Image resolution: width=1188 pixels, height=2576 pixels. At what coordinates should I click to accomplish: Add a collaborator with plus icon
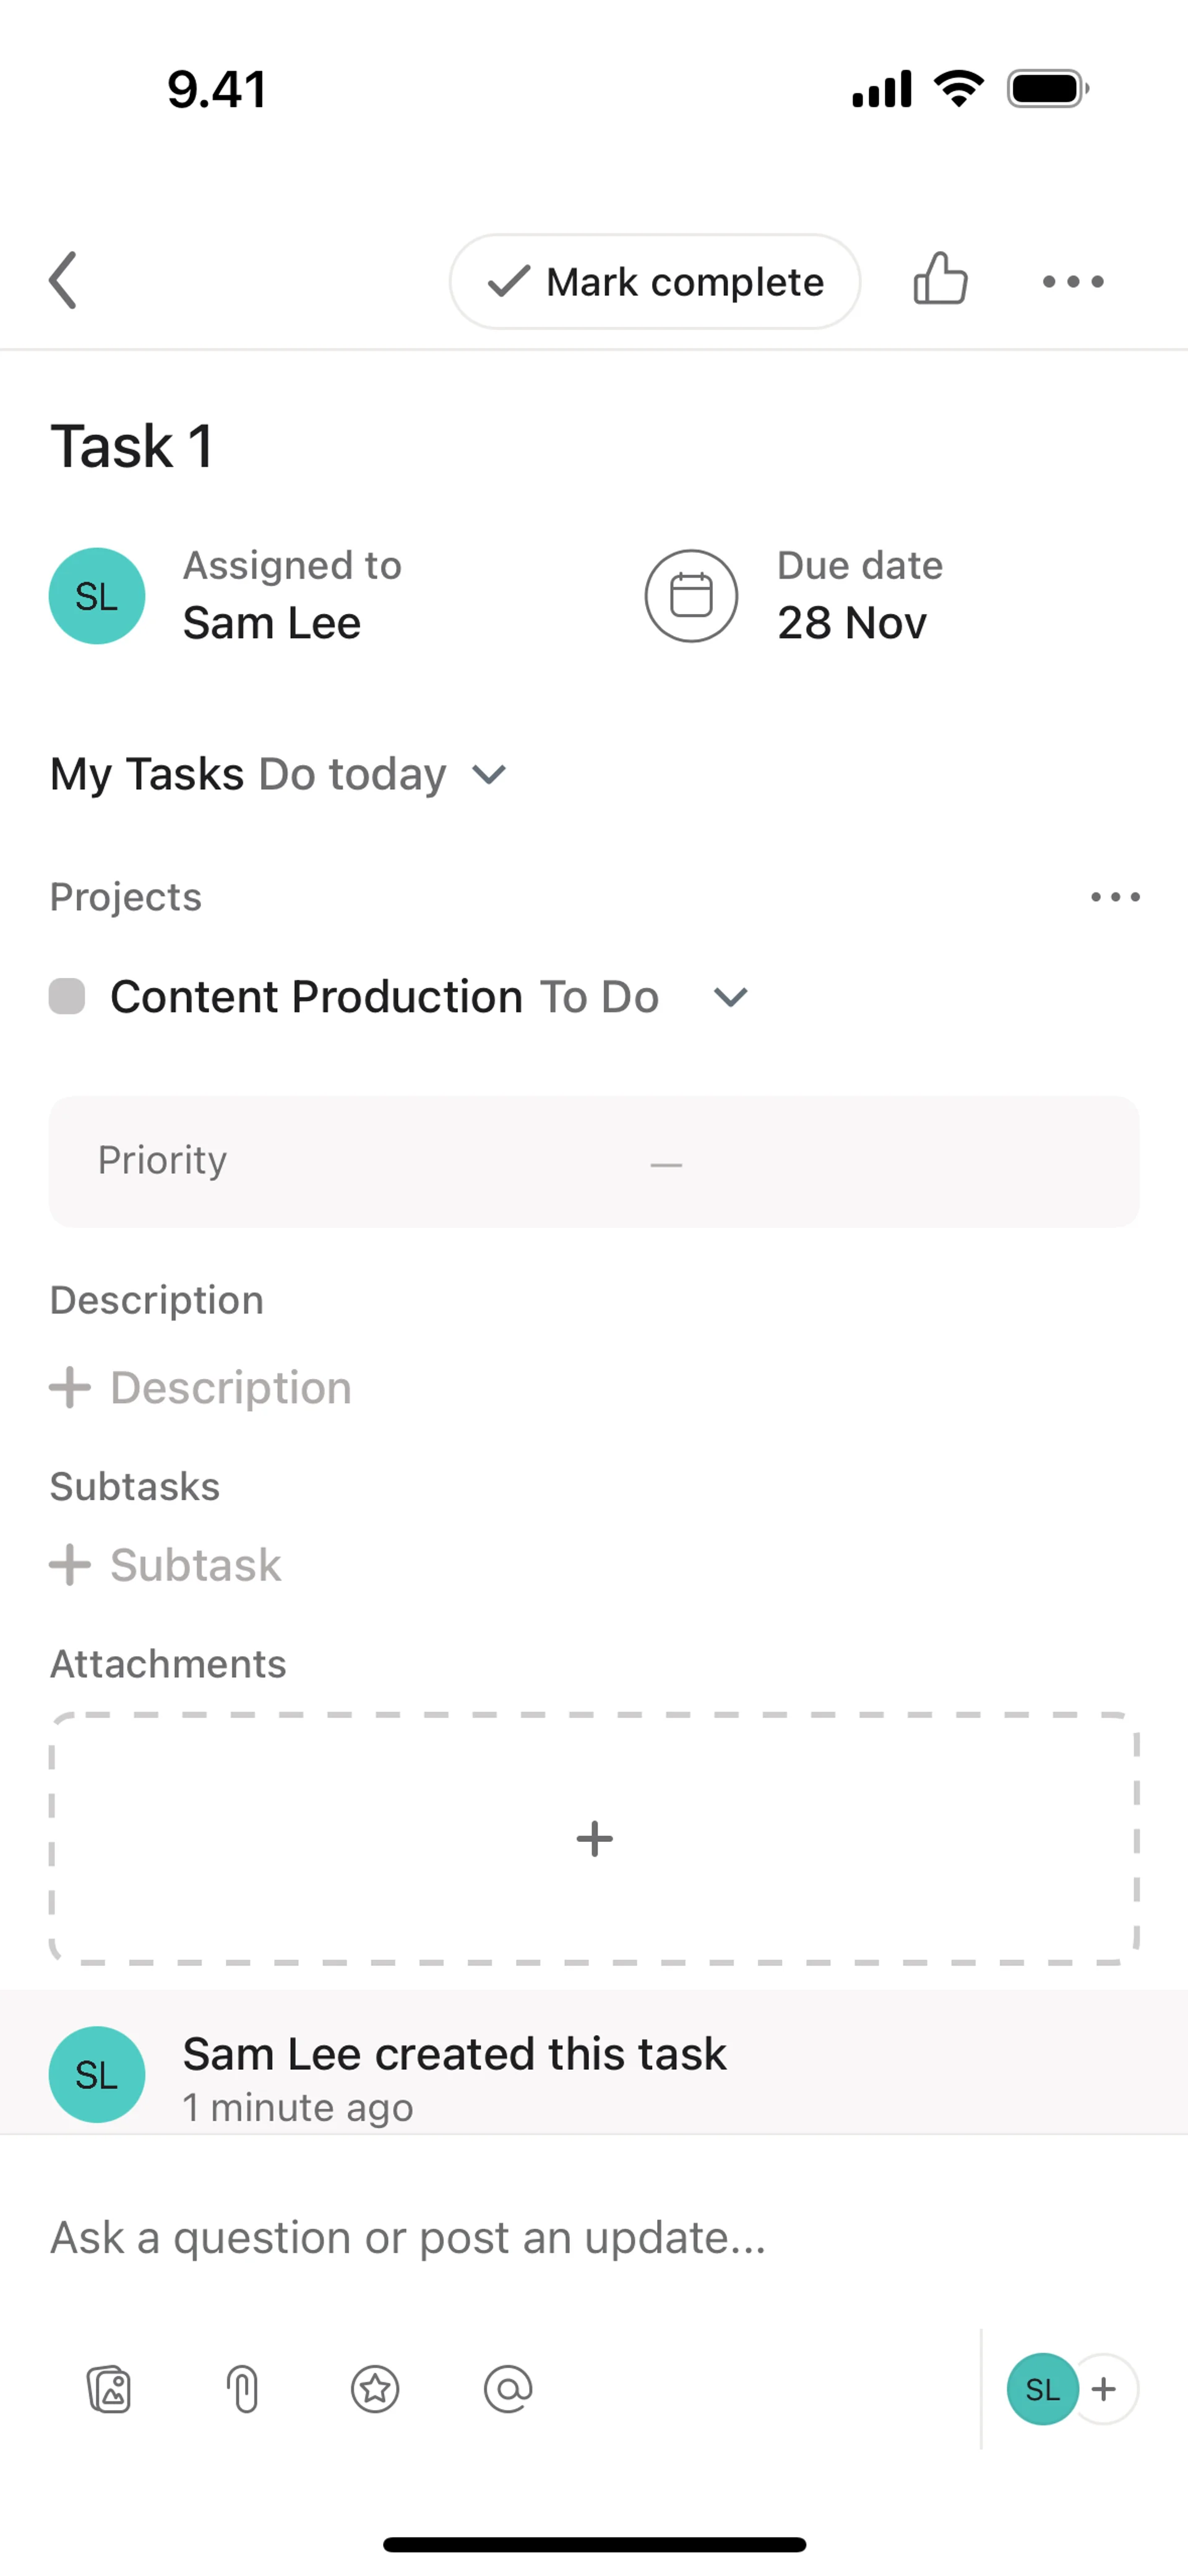pyautogui.click(x=1104, y=2390)
